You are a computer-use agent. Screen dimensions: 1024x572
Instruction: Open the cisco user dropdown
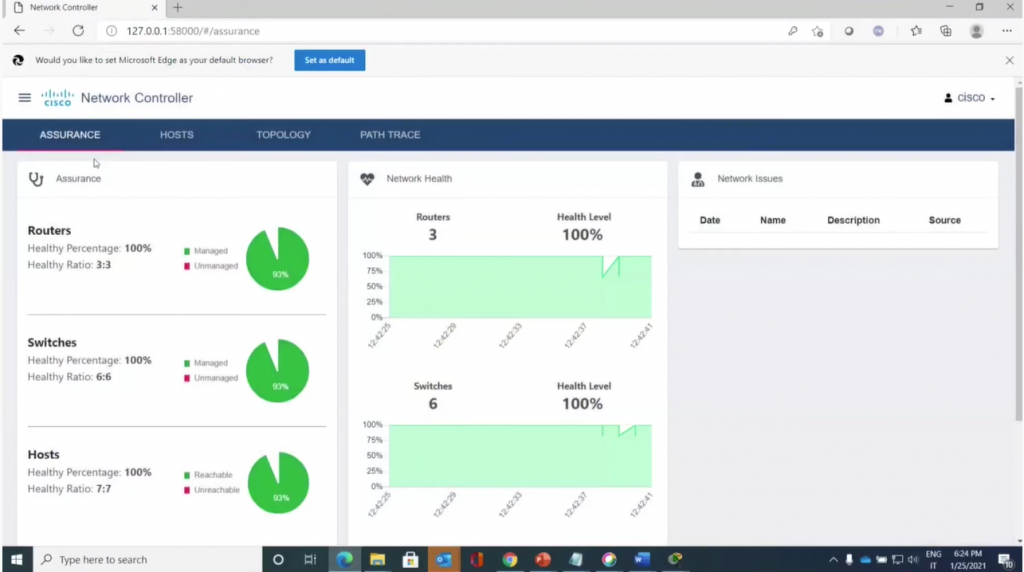(x=970, y=98)
